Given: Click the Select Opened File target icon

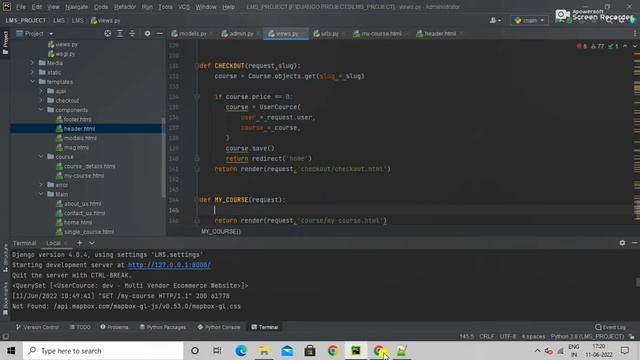Looking at the screenshot, I should point(108,33).
